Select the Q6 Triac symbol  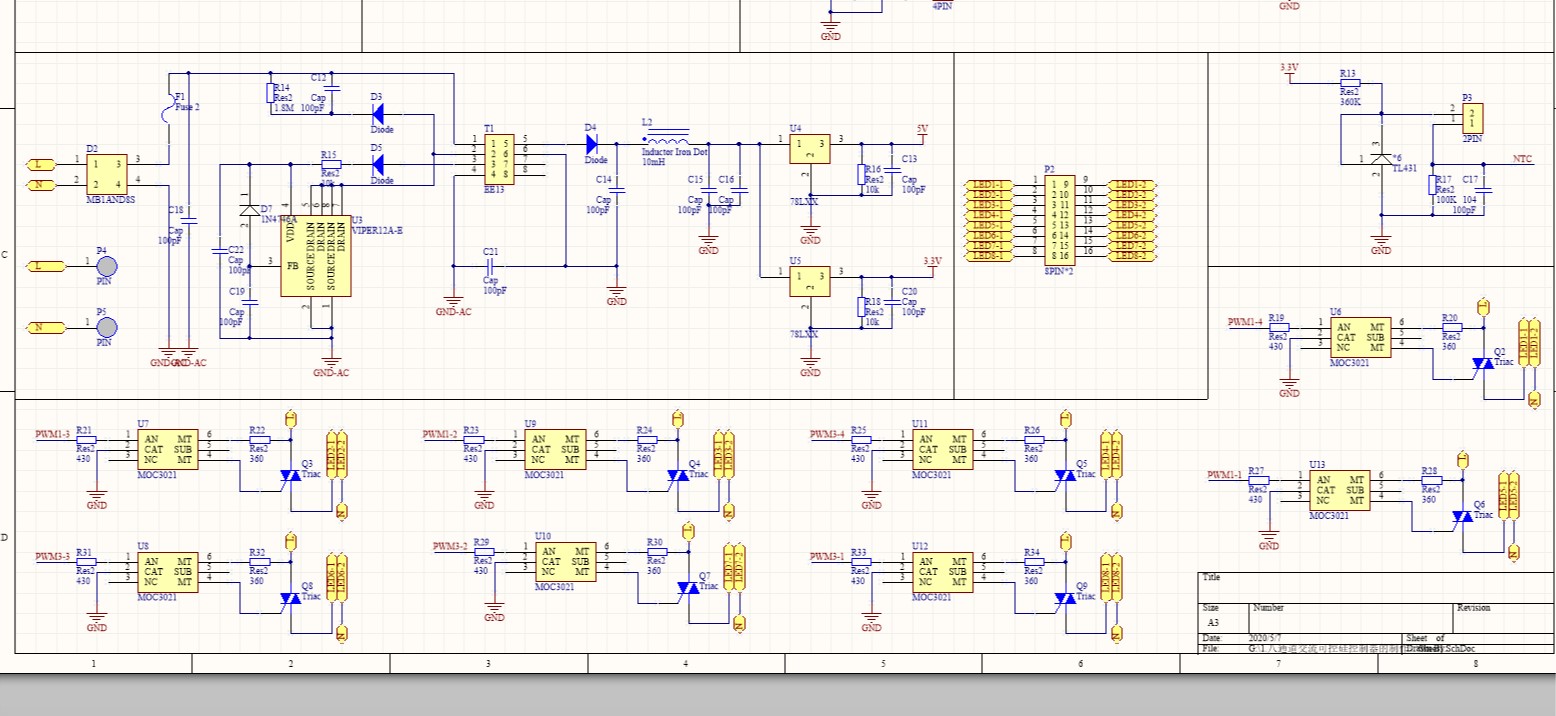1463,516
